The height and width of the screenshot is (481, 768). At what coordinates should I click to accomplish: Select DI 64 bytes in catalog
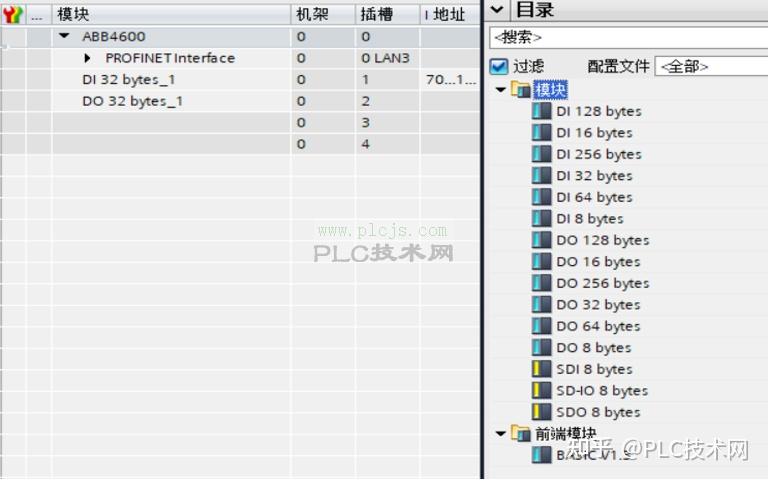[x=594, y=197]
